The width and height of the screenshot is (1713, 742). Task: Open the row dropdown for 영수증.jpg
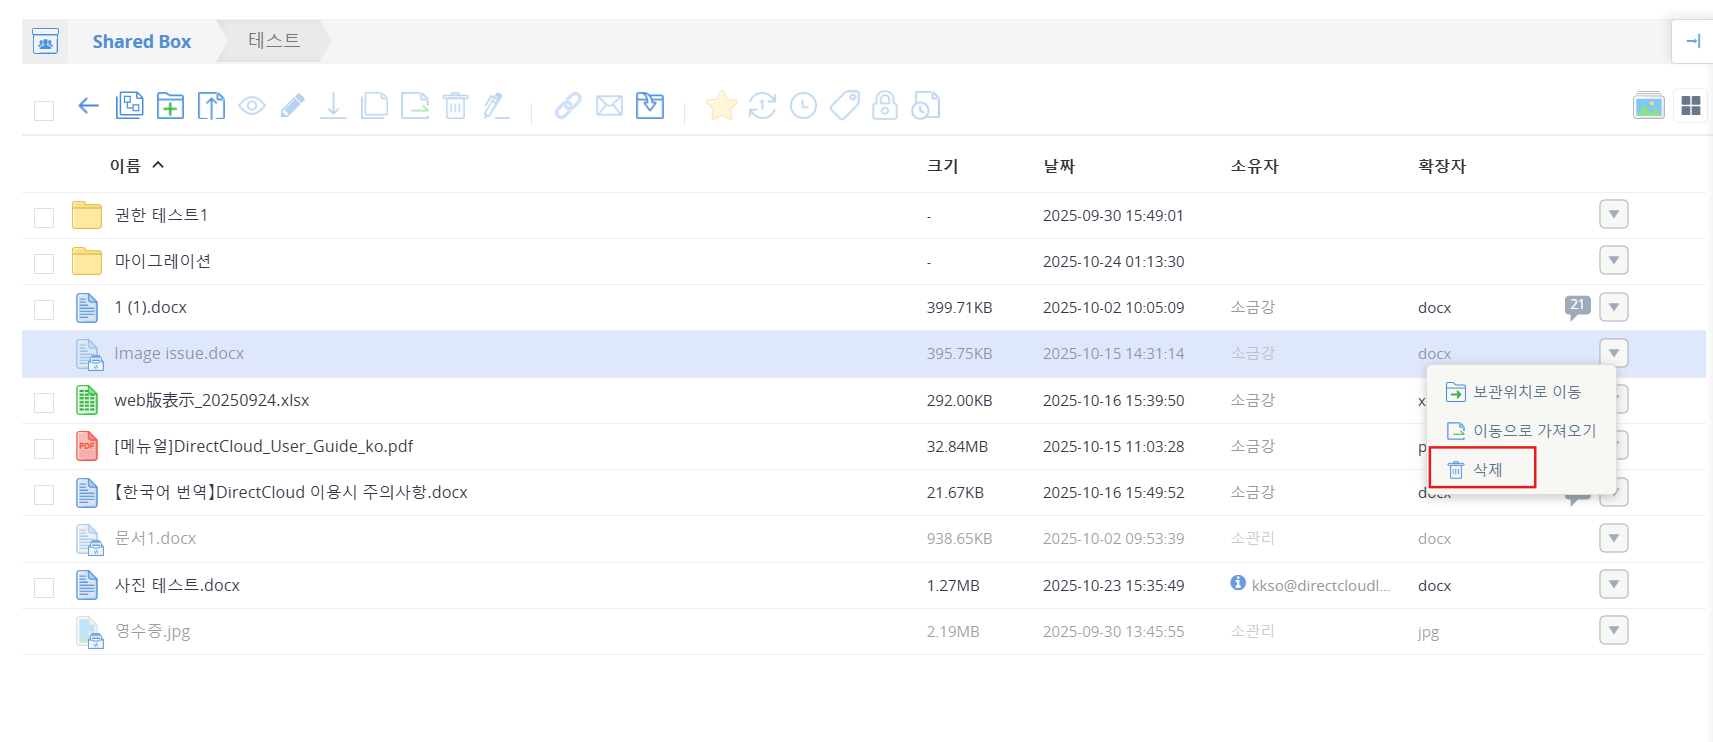click(1613, 631)
